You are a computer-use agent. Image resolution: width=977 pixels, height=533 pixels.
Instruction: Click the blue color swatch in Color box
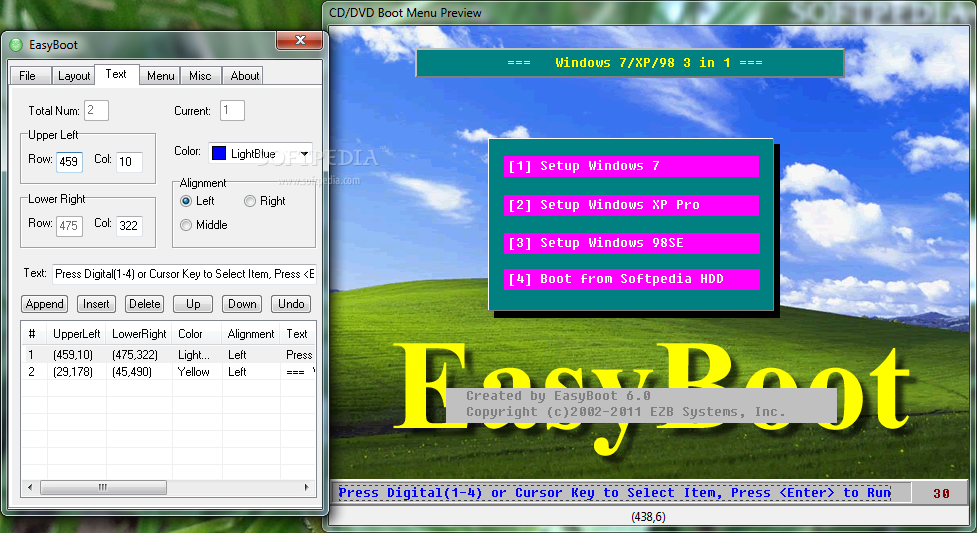coord(219,153)
